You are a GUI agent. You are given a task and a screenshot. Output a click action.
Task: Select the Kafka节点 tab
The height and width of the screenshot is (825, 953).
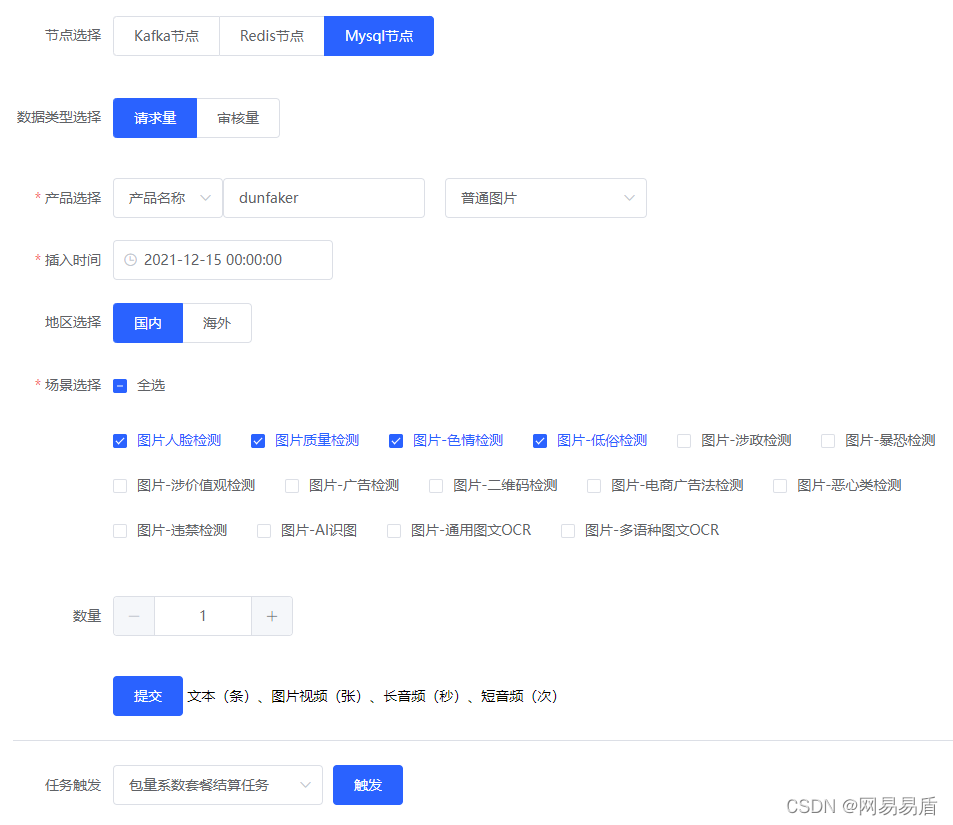pyautogui.click(x=167, y=36)
